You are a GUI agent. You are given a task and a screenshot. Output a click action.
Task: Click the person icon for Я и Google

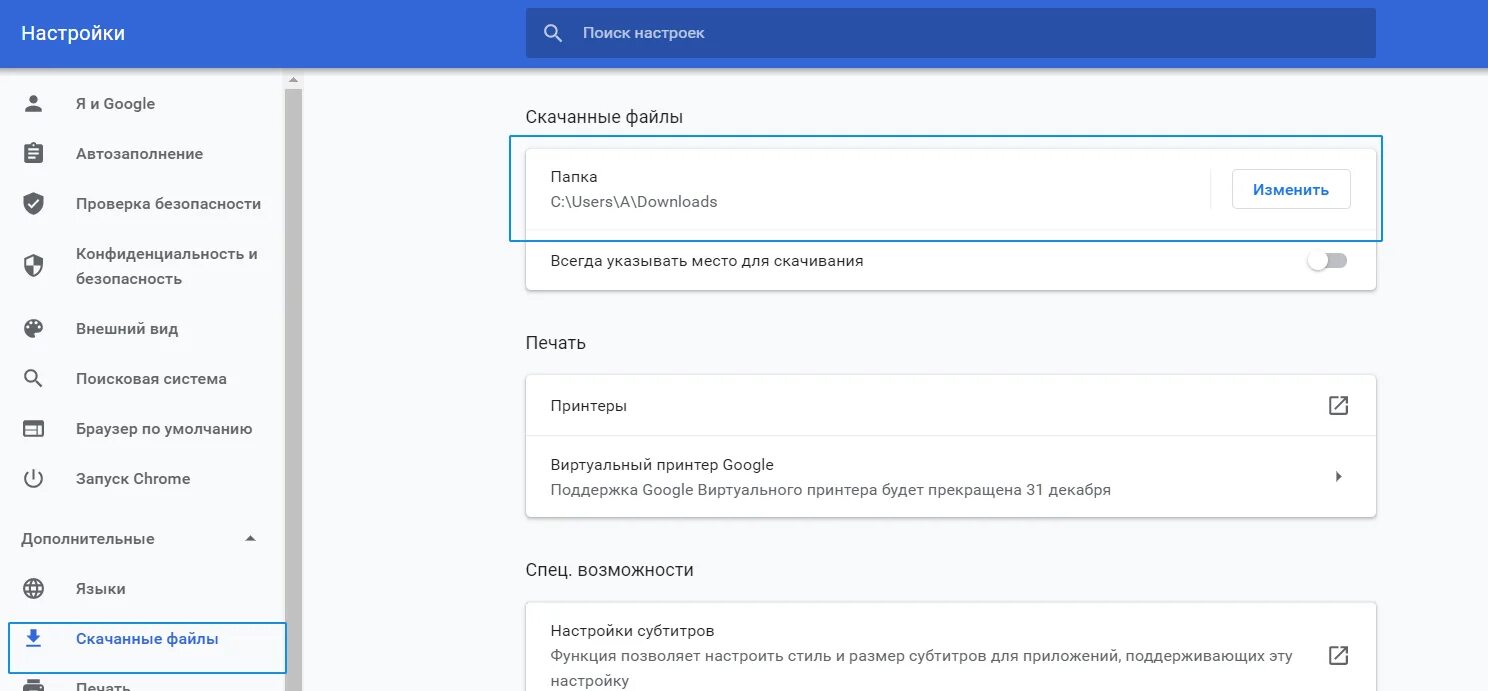[34, 104]
